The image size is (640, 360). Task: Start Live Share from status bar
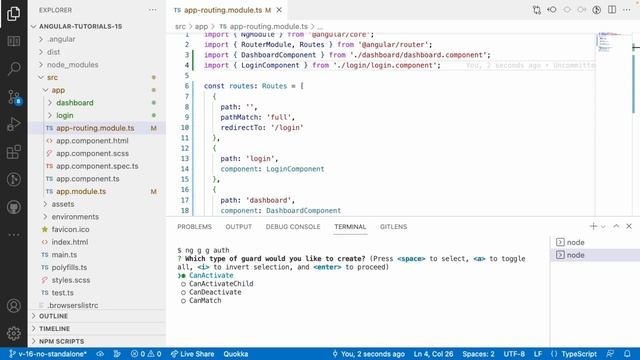[192, 354]
